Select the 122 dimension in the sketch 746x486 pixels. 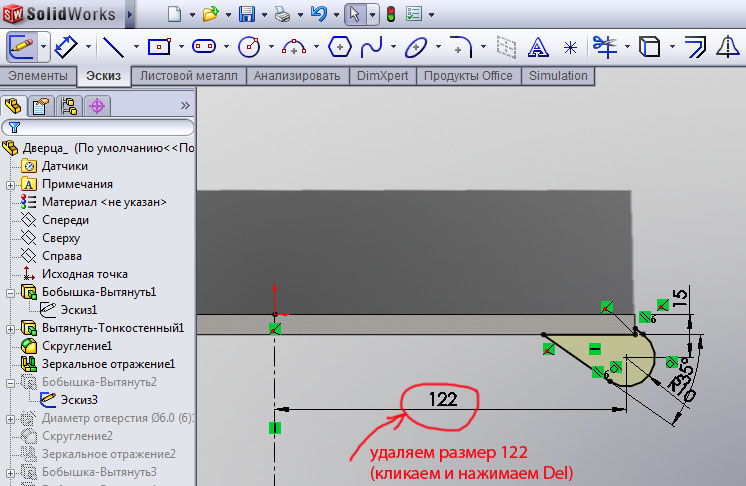(444, 400)
